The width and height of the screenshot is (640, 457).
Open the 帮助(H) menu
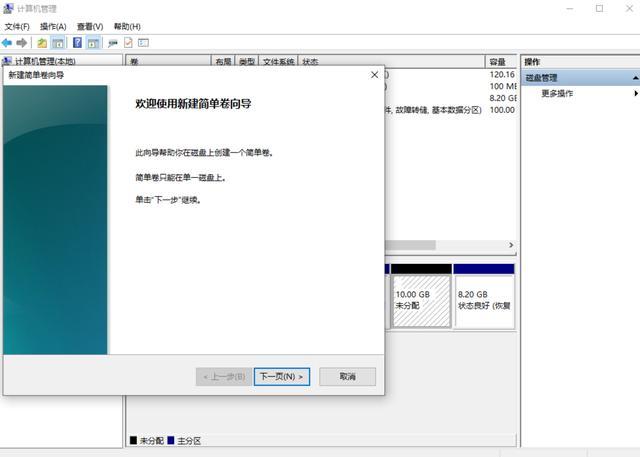tap(127, 26)
